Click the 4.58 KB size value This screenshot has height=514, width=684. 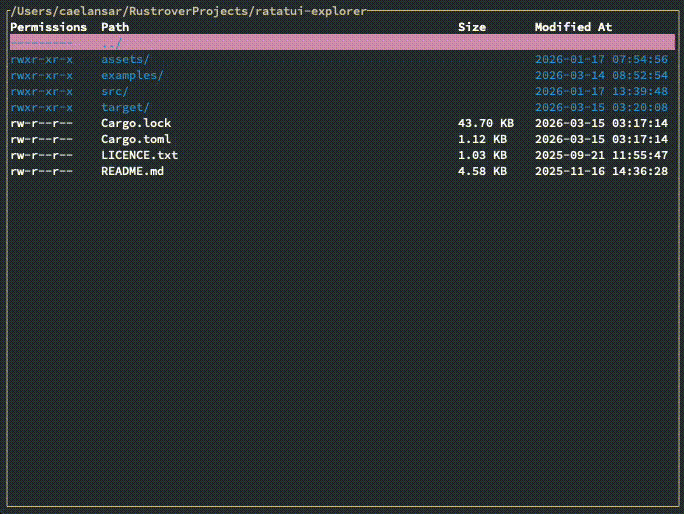[482, 171]
